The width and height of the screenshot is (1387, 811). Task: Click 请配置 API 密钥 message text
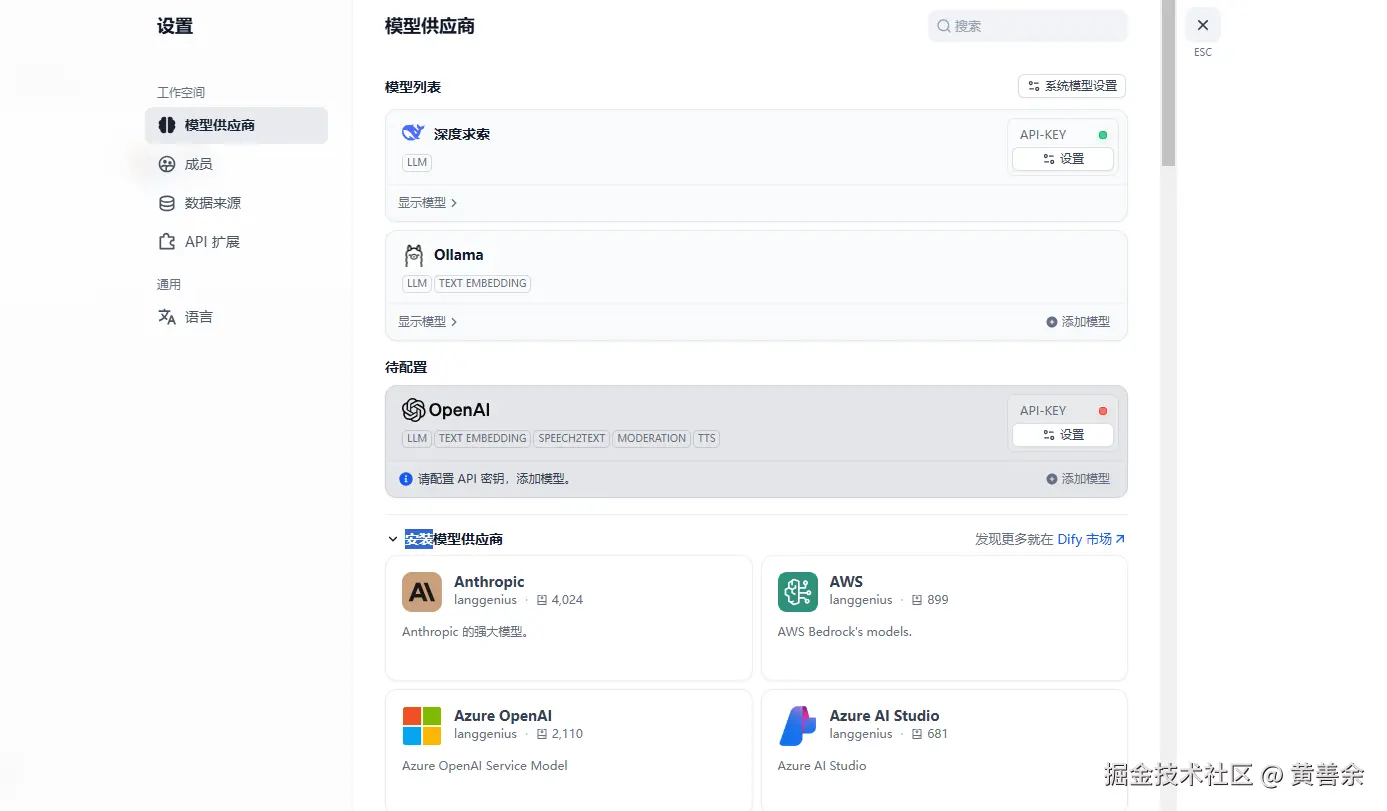pyautogui.click(x=494, y=479)
